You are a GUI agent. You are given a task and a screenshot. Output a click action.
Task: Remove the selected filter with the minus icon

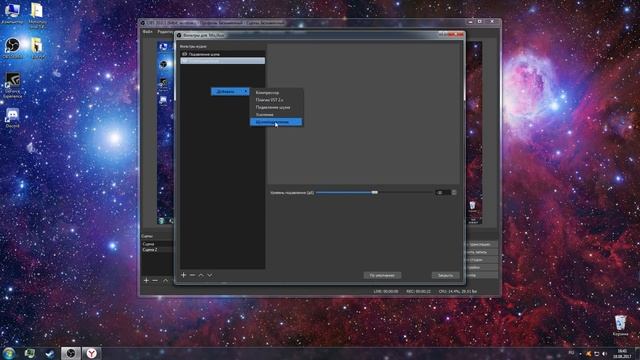[x=192, y=275]
